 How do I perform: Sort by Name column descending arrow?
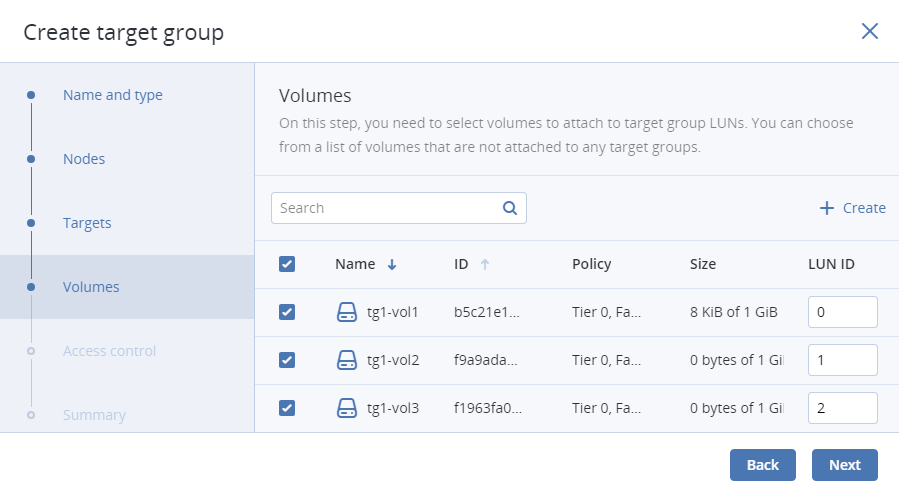click(392, 265)
